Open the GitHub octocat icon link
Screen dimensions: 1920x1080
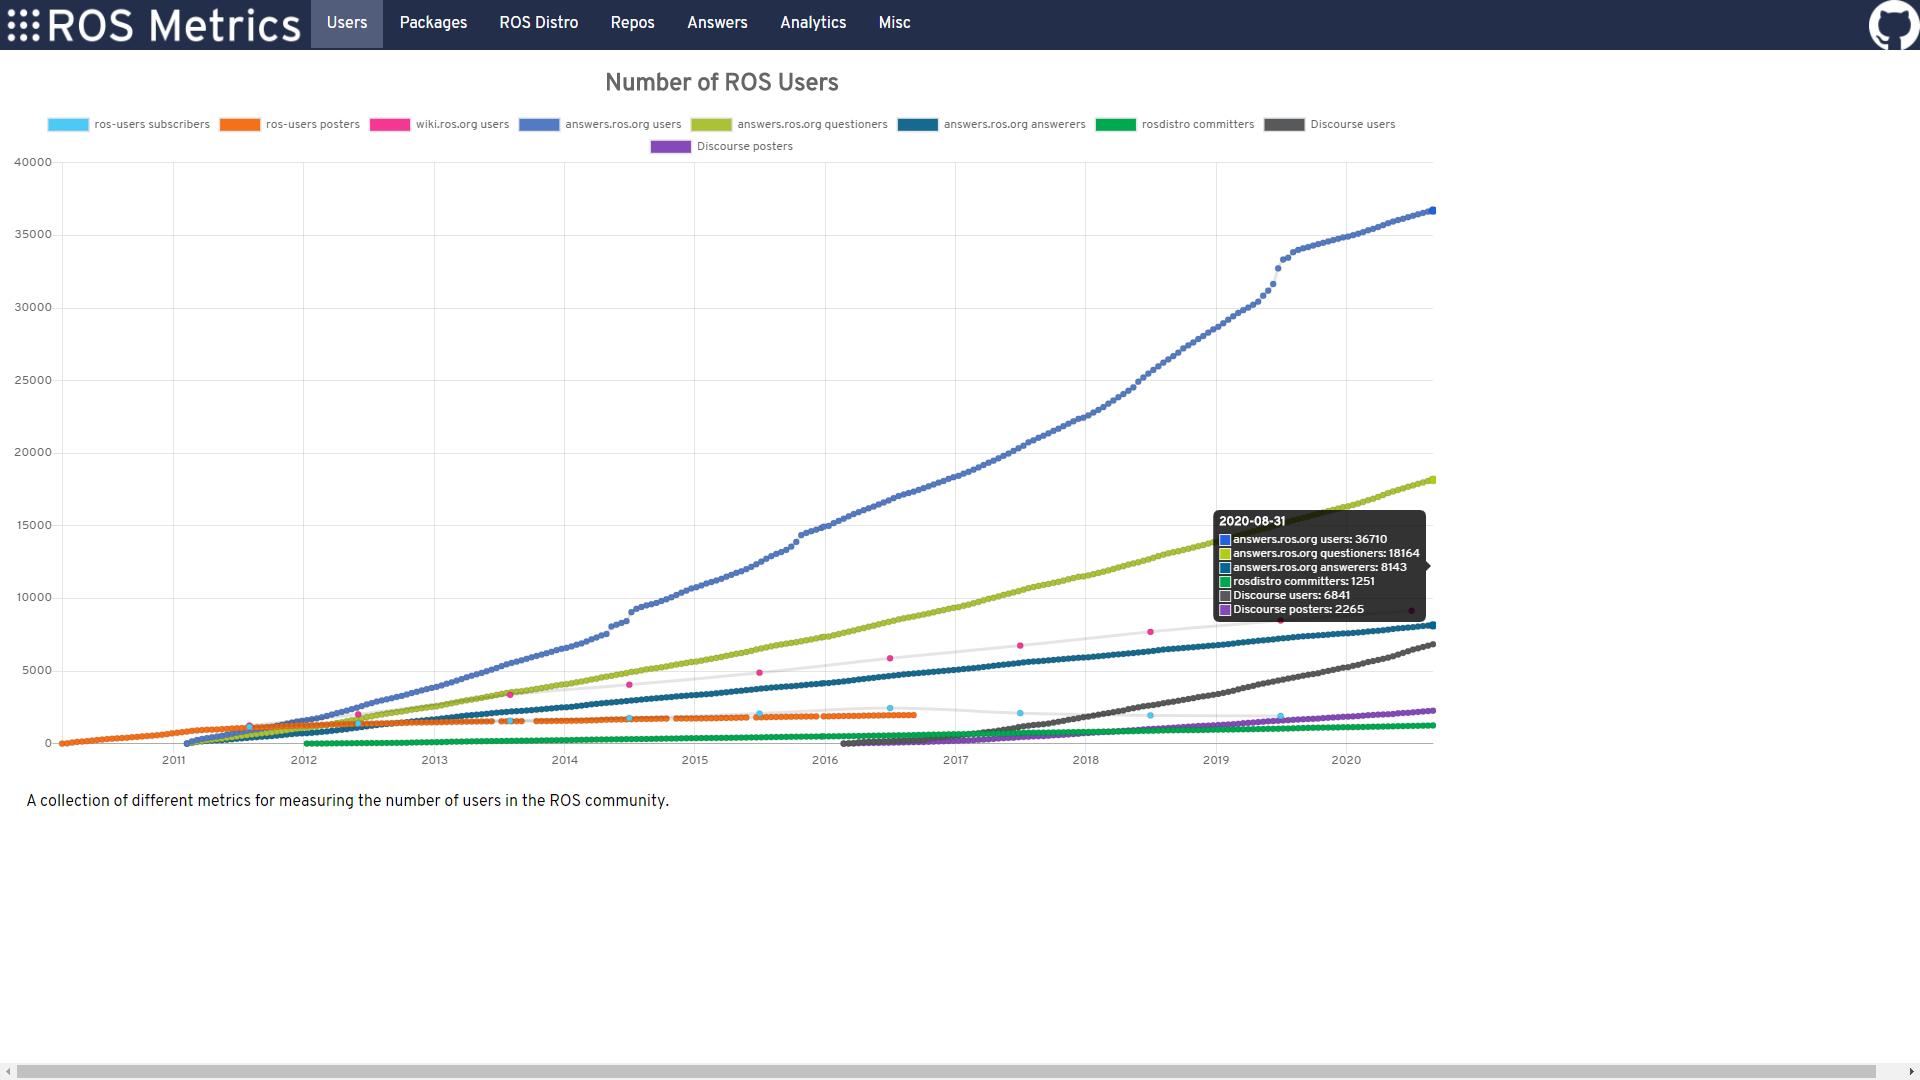1893,24
